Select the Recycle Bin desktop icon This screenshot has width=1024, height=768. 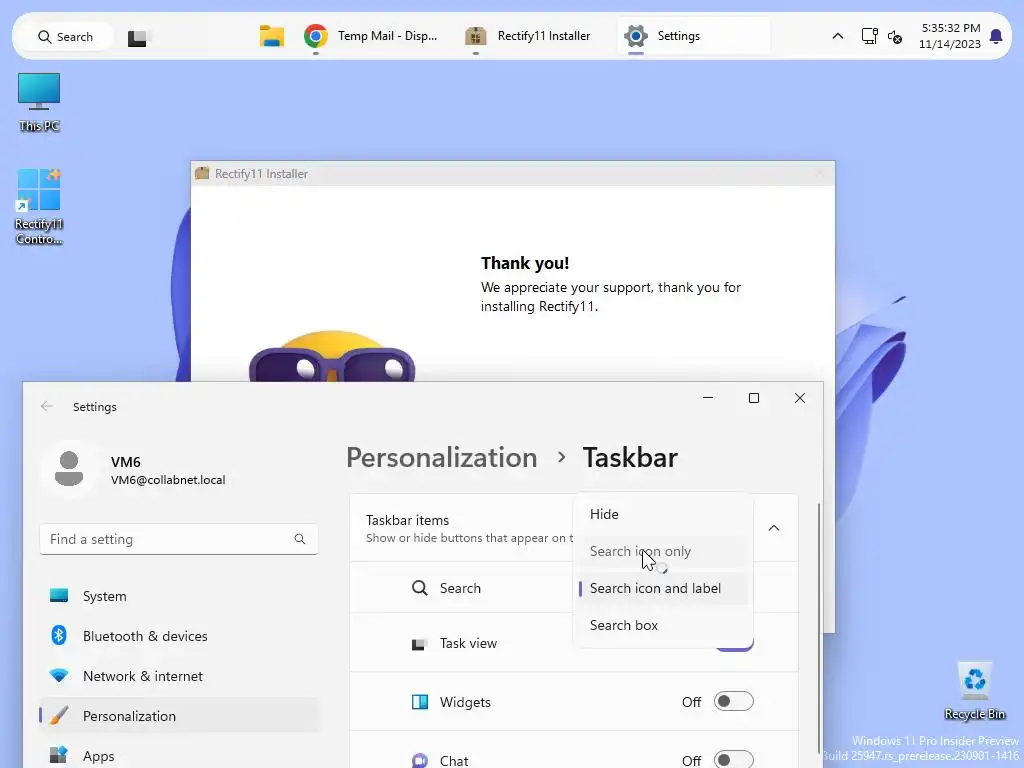tap(974, 691)
